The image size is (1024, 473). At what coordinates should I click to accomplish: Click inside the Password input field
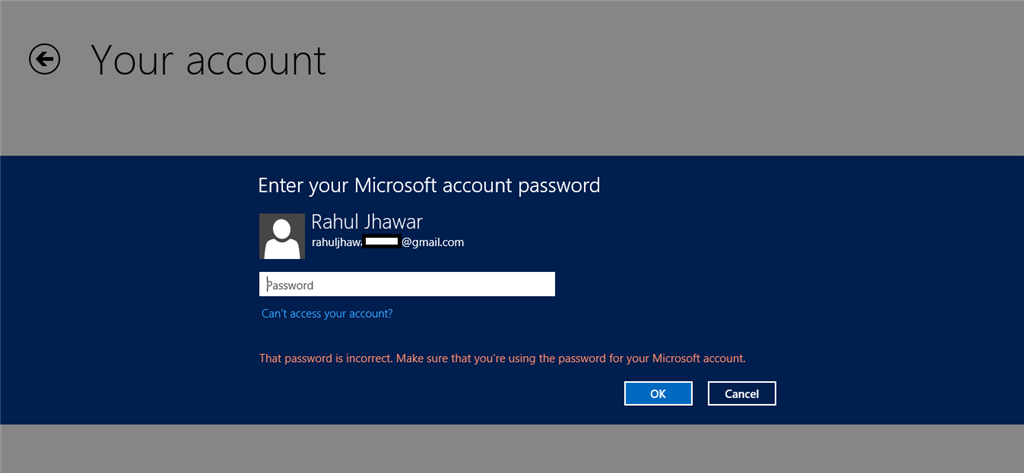click(407, 284)
